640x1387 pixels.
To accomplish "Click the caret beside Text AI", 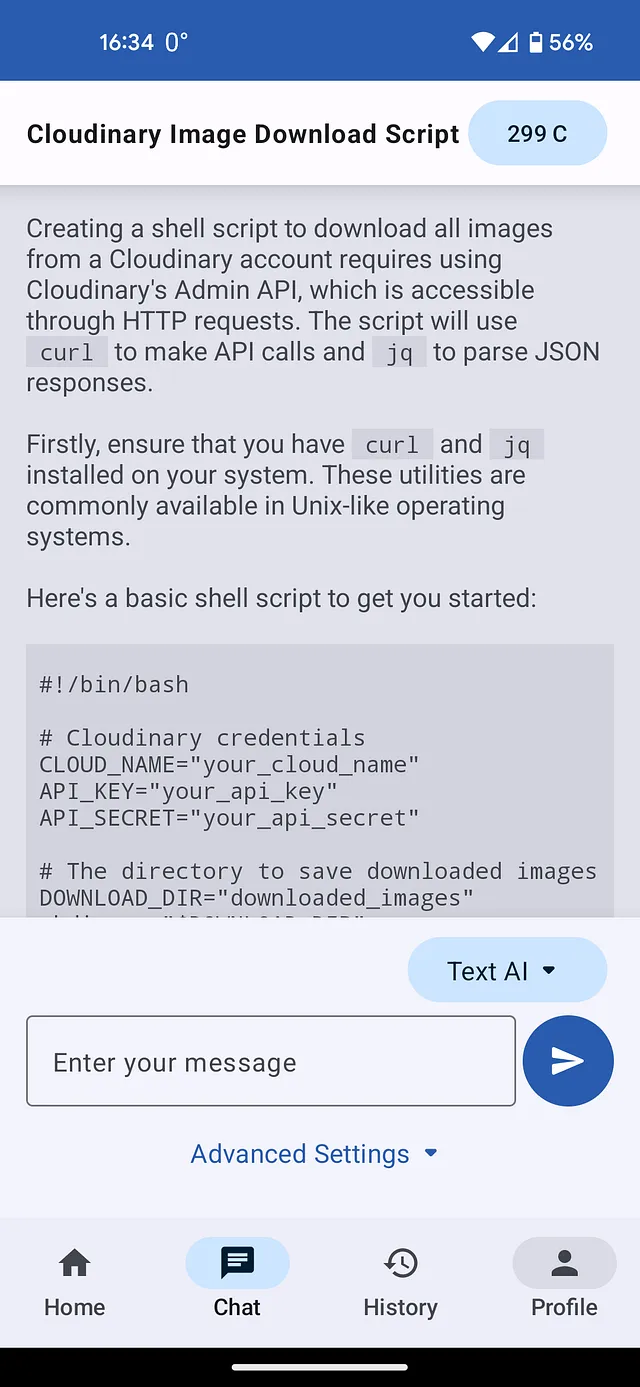I will pos(548,970).
